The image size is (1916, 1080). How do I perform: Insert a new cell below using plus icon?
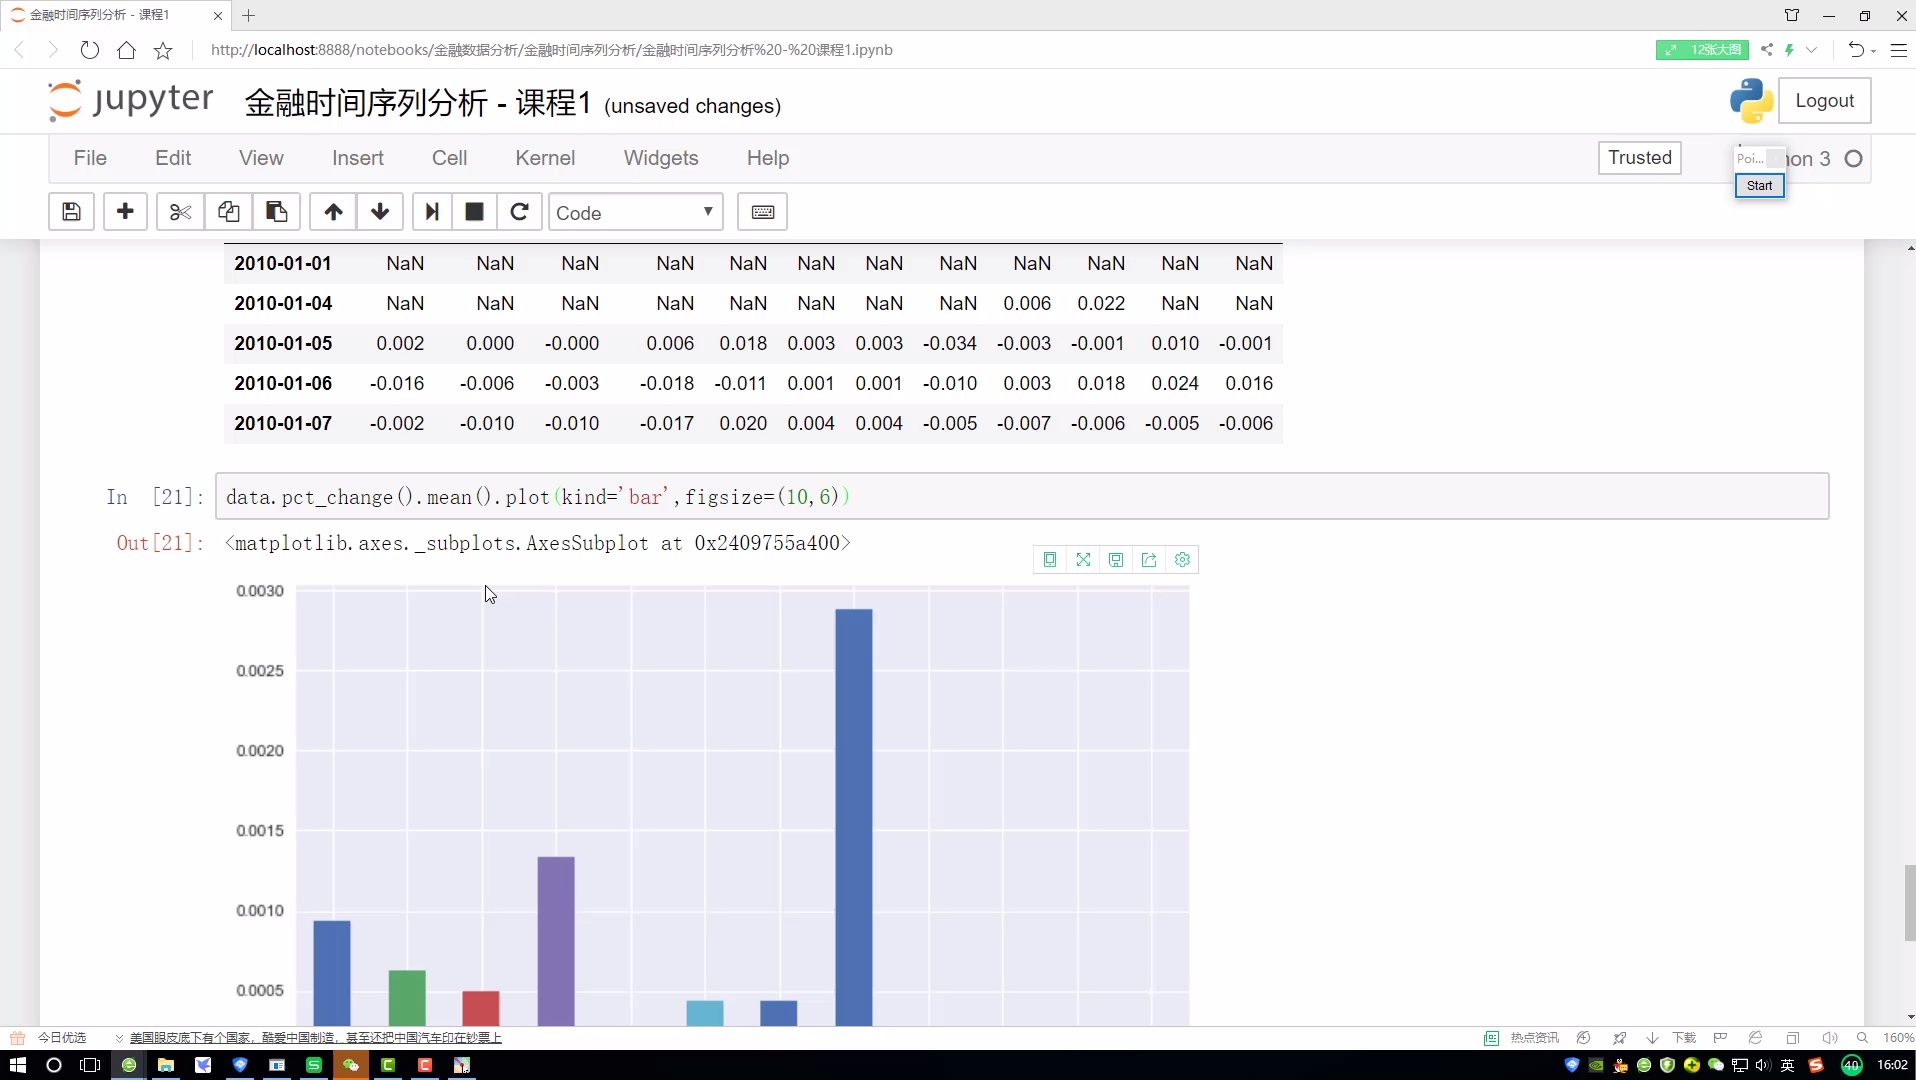pyautogui.click(x=125, y=212)
